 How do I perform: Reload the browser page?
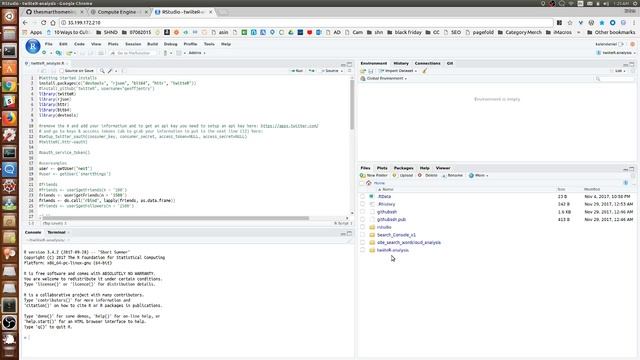(x=43, y=23)
